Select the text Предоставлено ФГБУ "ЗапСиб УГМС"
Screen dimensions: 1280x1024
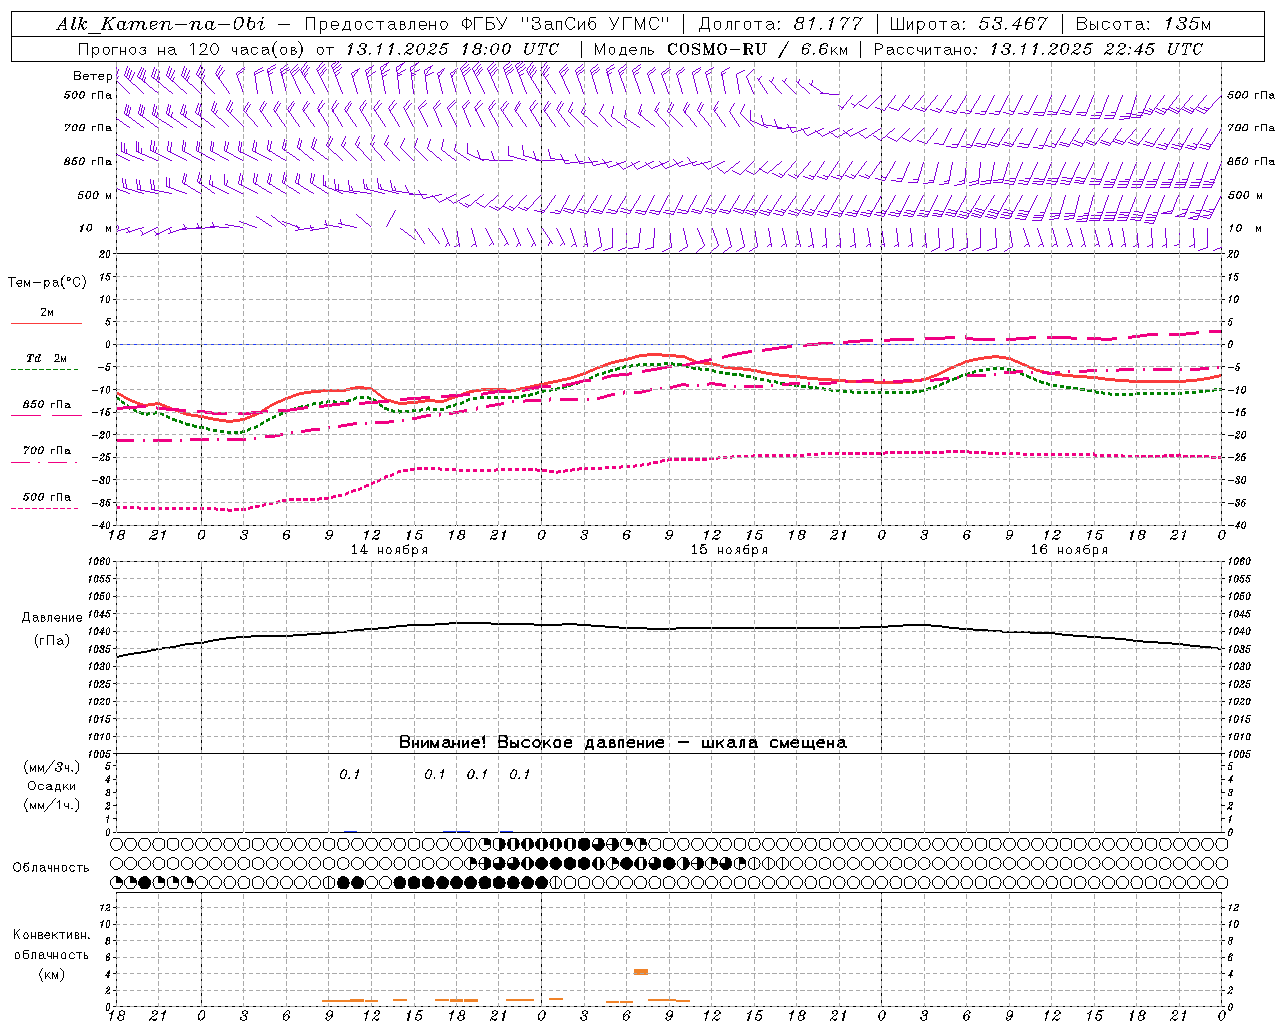pyautogui.click(x=486, y=24)
